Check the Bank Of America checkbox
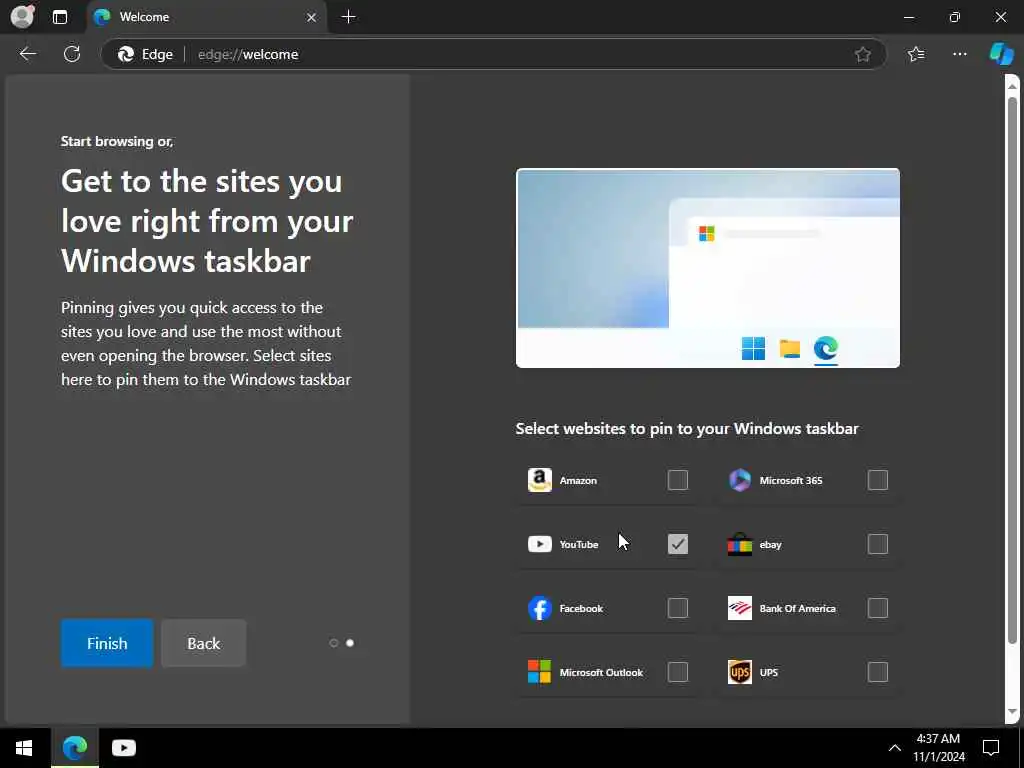 pyautogui.click(x=878, y=608)
